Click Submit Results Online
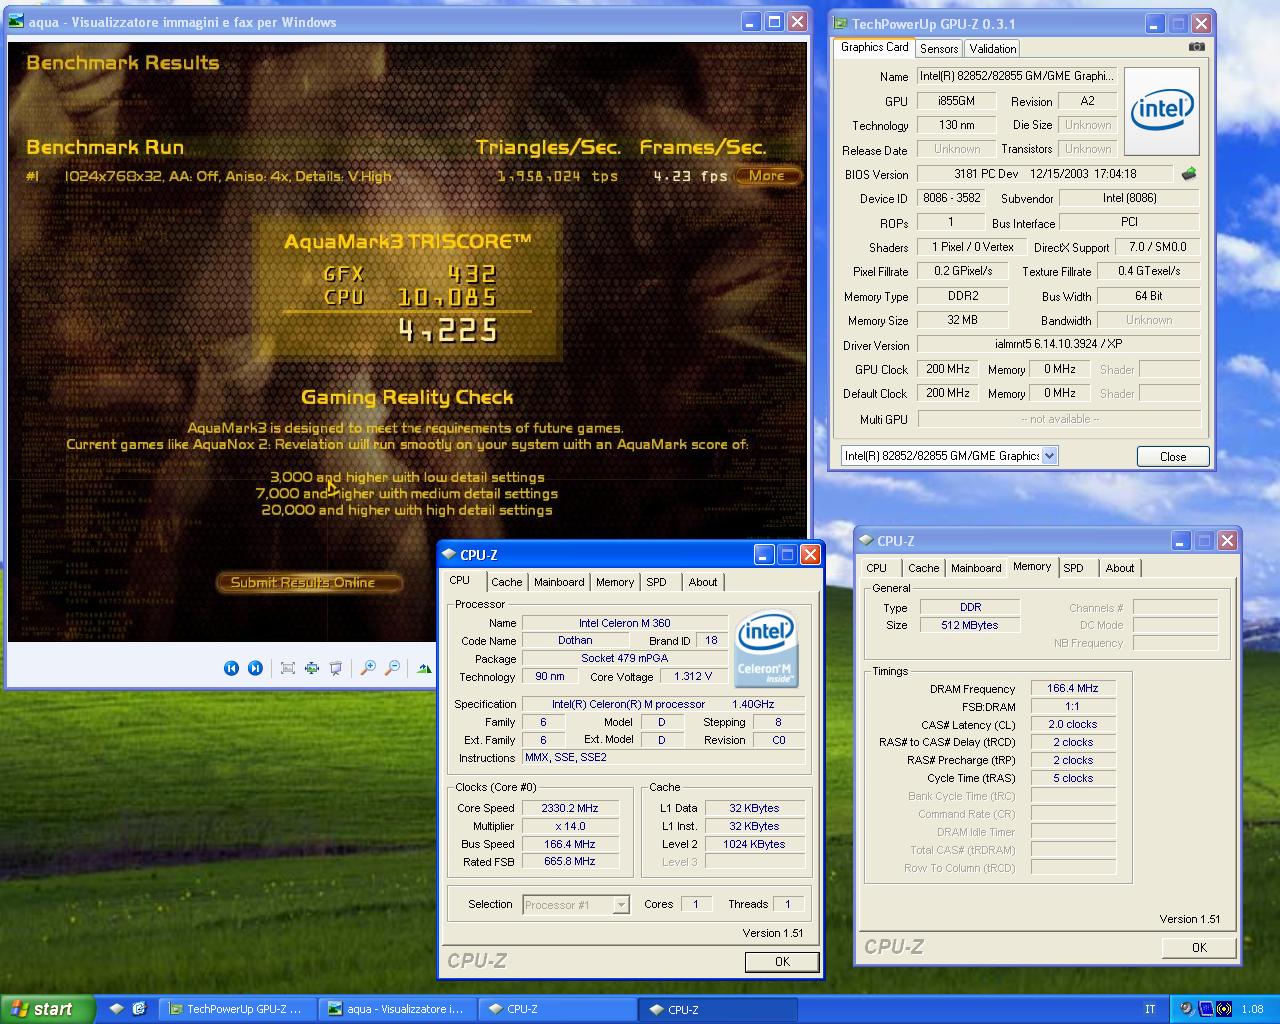The height and width of the screenshot is (1024, 1280). click(309, 582)
